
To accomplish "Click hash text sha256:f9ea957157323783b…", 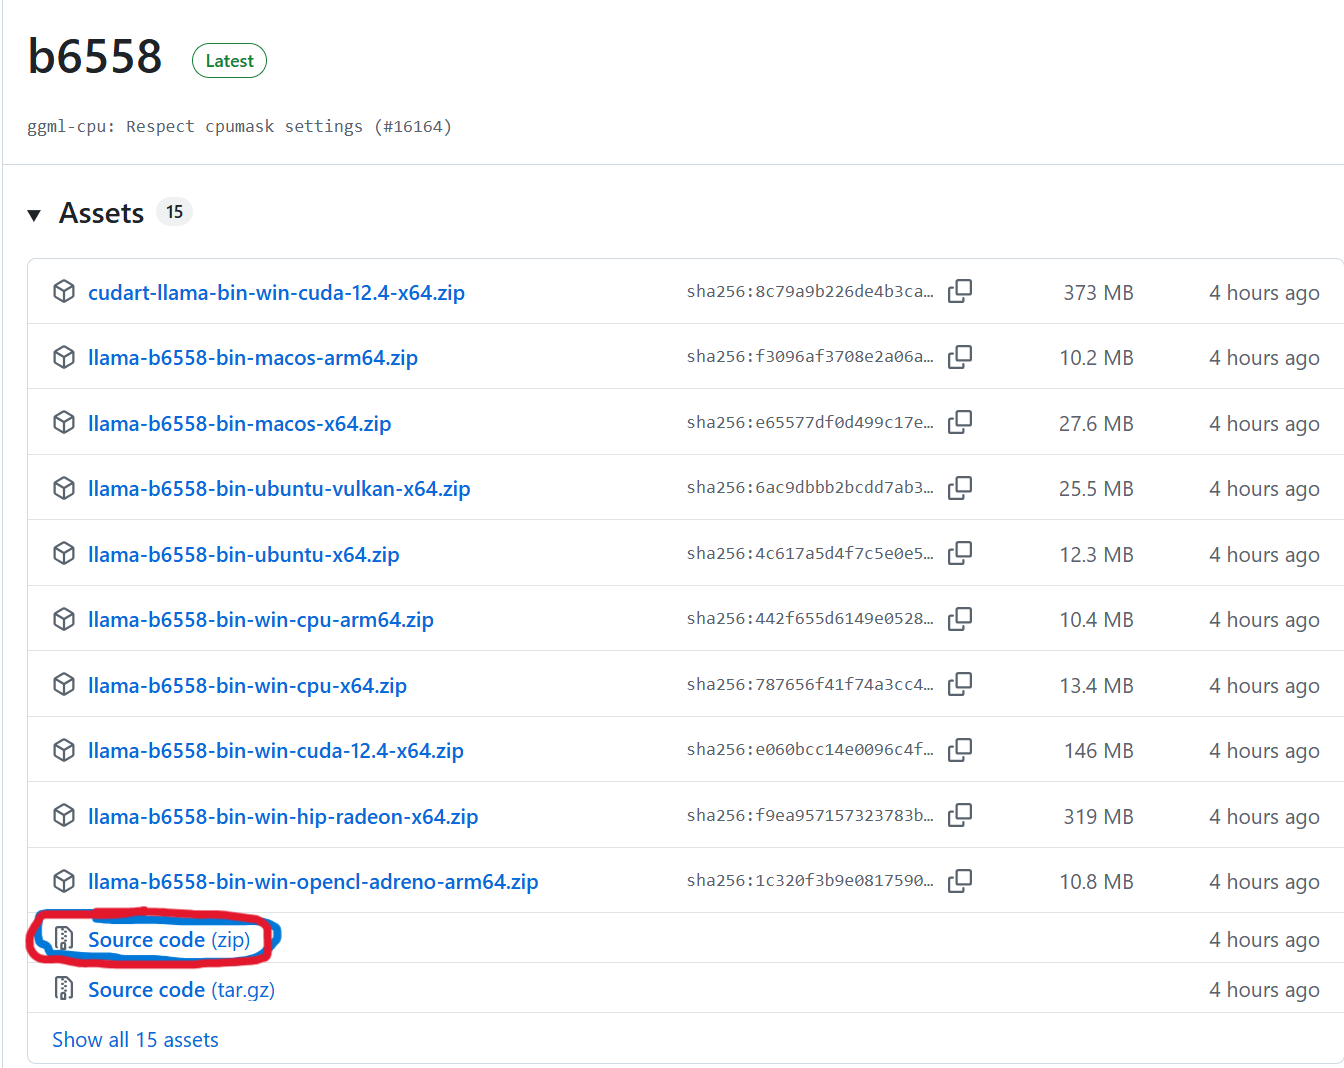I will [810, 816].
